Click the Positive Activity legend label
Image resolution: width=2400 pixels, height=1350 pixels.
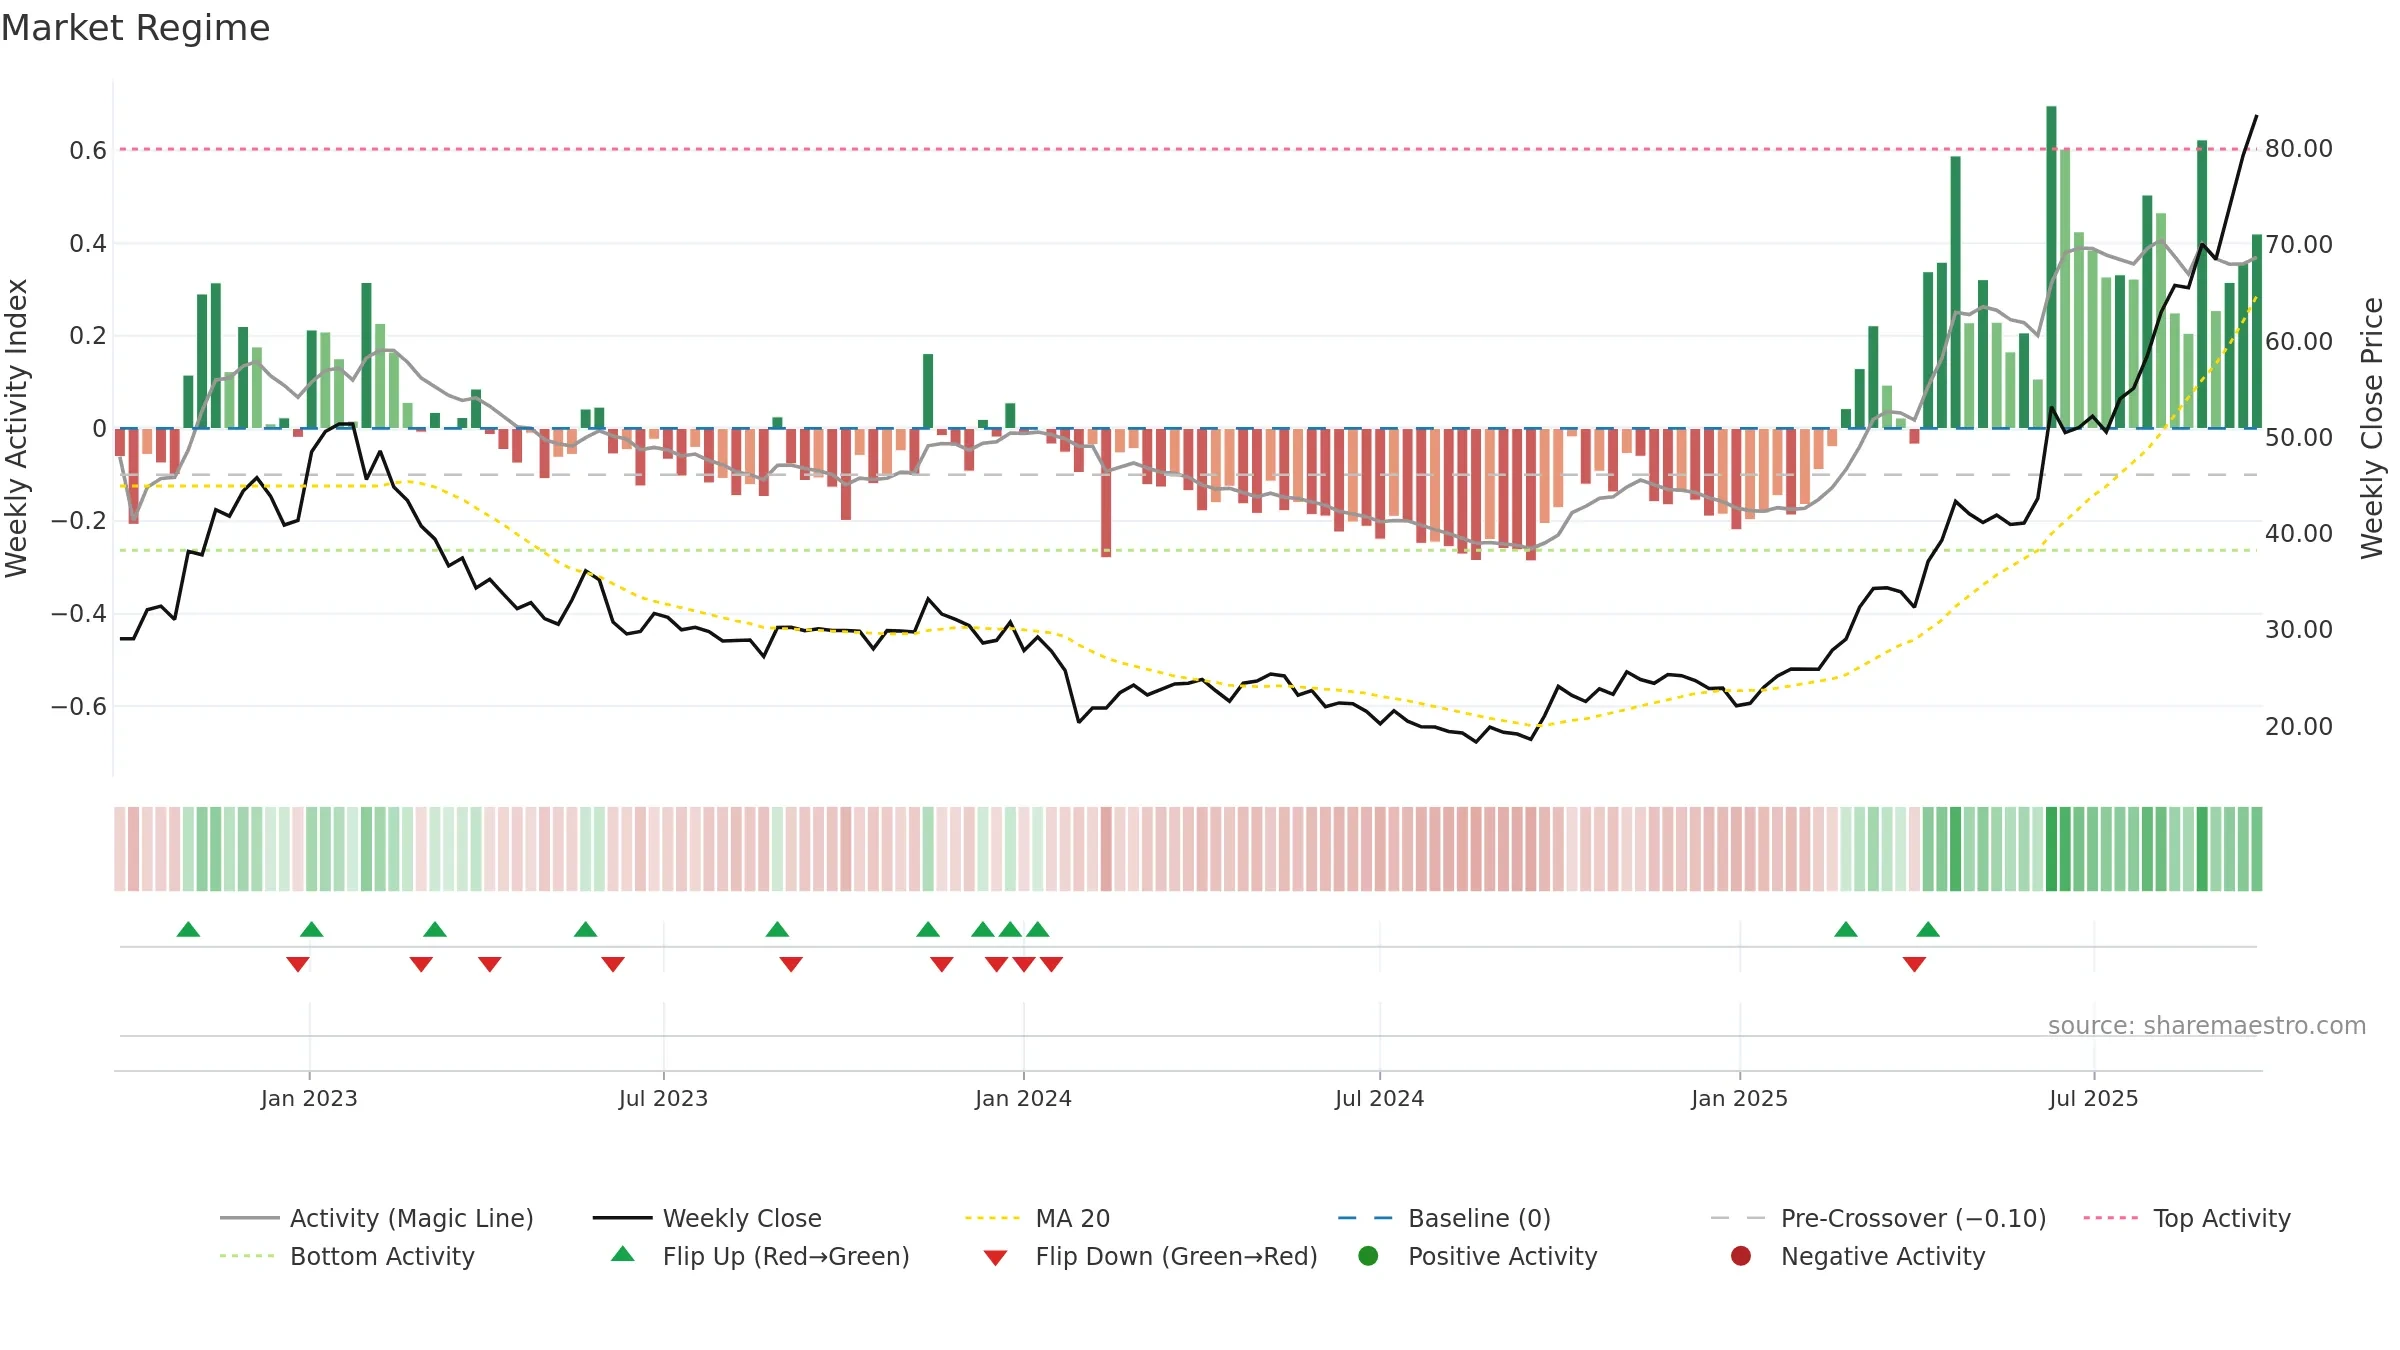(x=1502, y=1256)
